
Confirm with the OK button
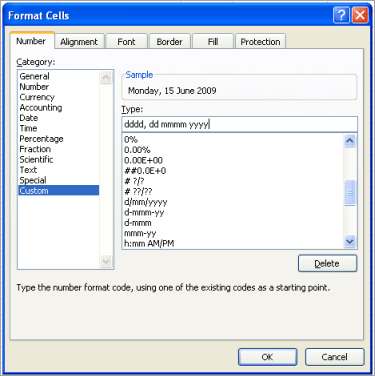(x=267, y=357)
